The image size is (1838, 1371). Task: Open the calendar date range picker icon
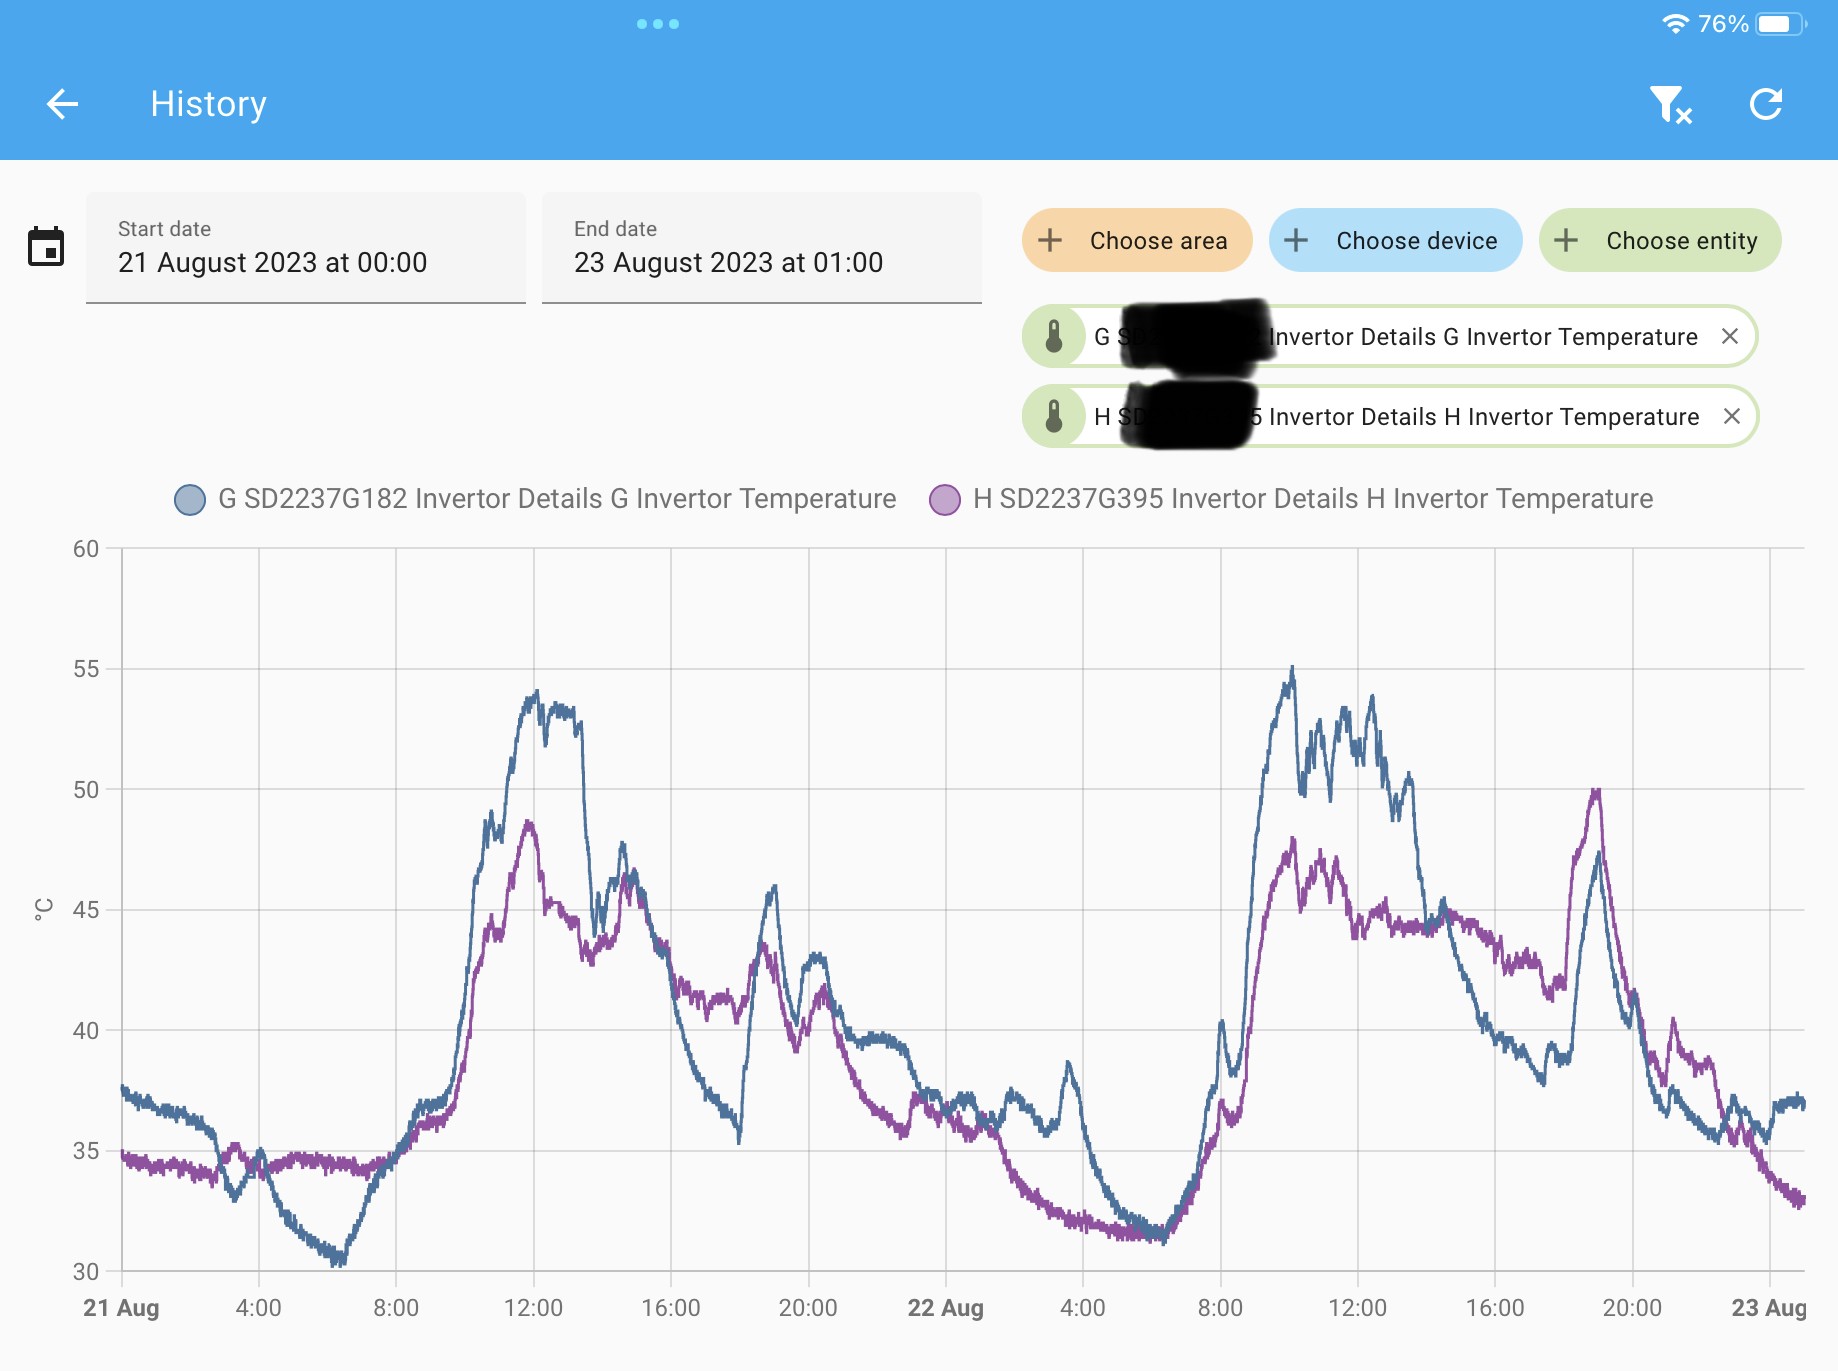46,246
